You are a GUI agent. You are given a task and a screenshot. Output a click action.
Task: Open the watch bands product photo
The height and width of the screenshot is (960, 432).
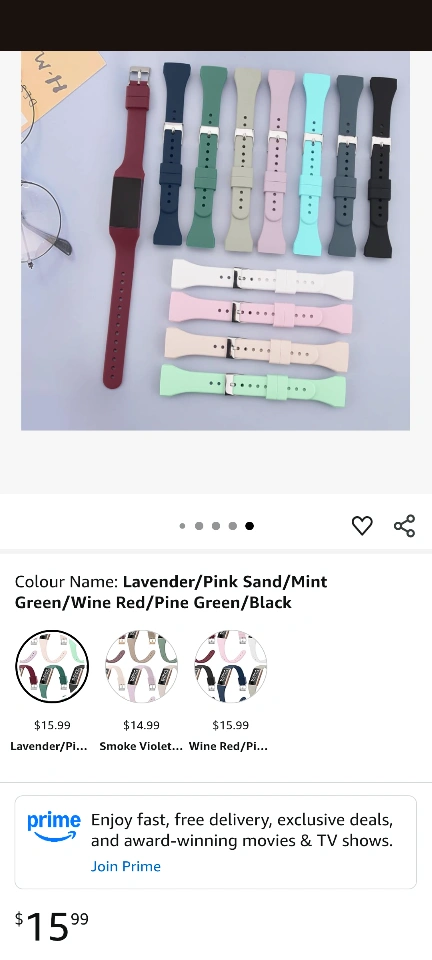pyautogui.click(x=215, y=241)
